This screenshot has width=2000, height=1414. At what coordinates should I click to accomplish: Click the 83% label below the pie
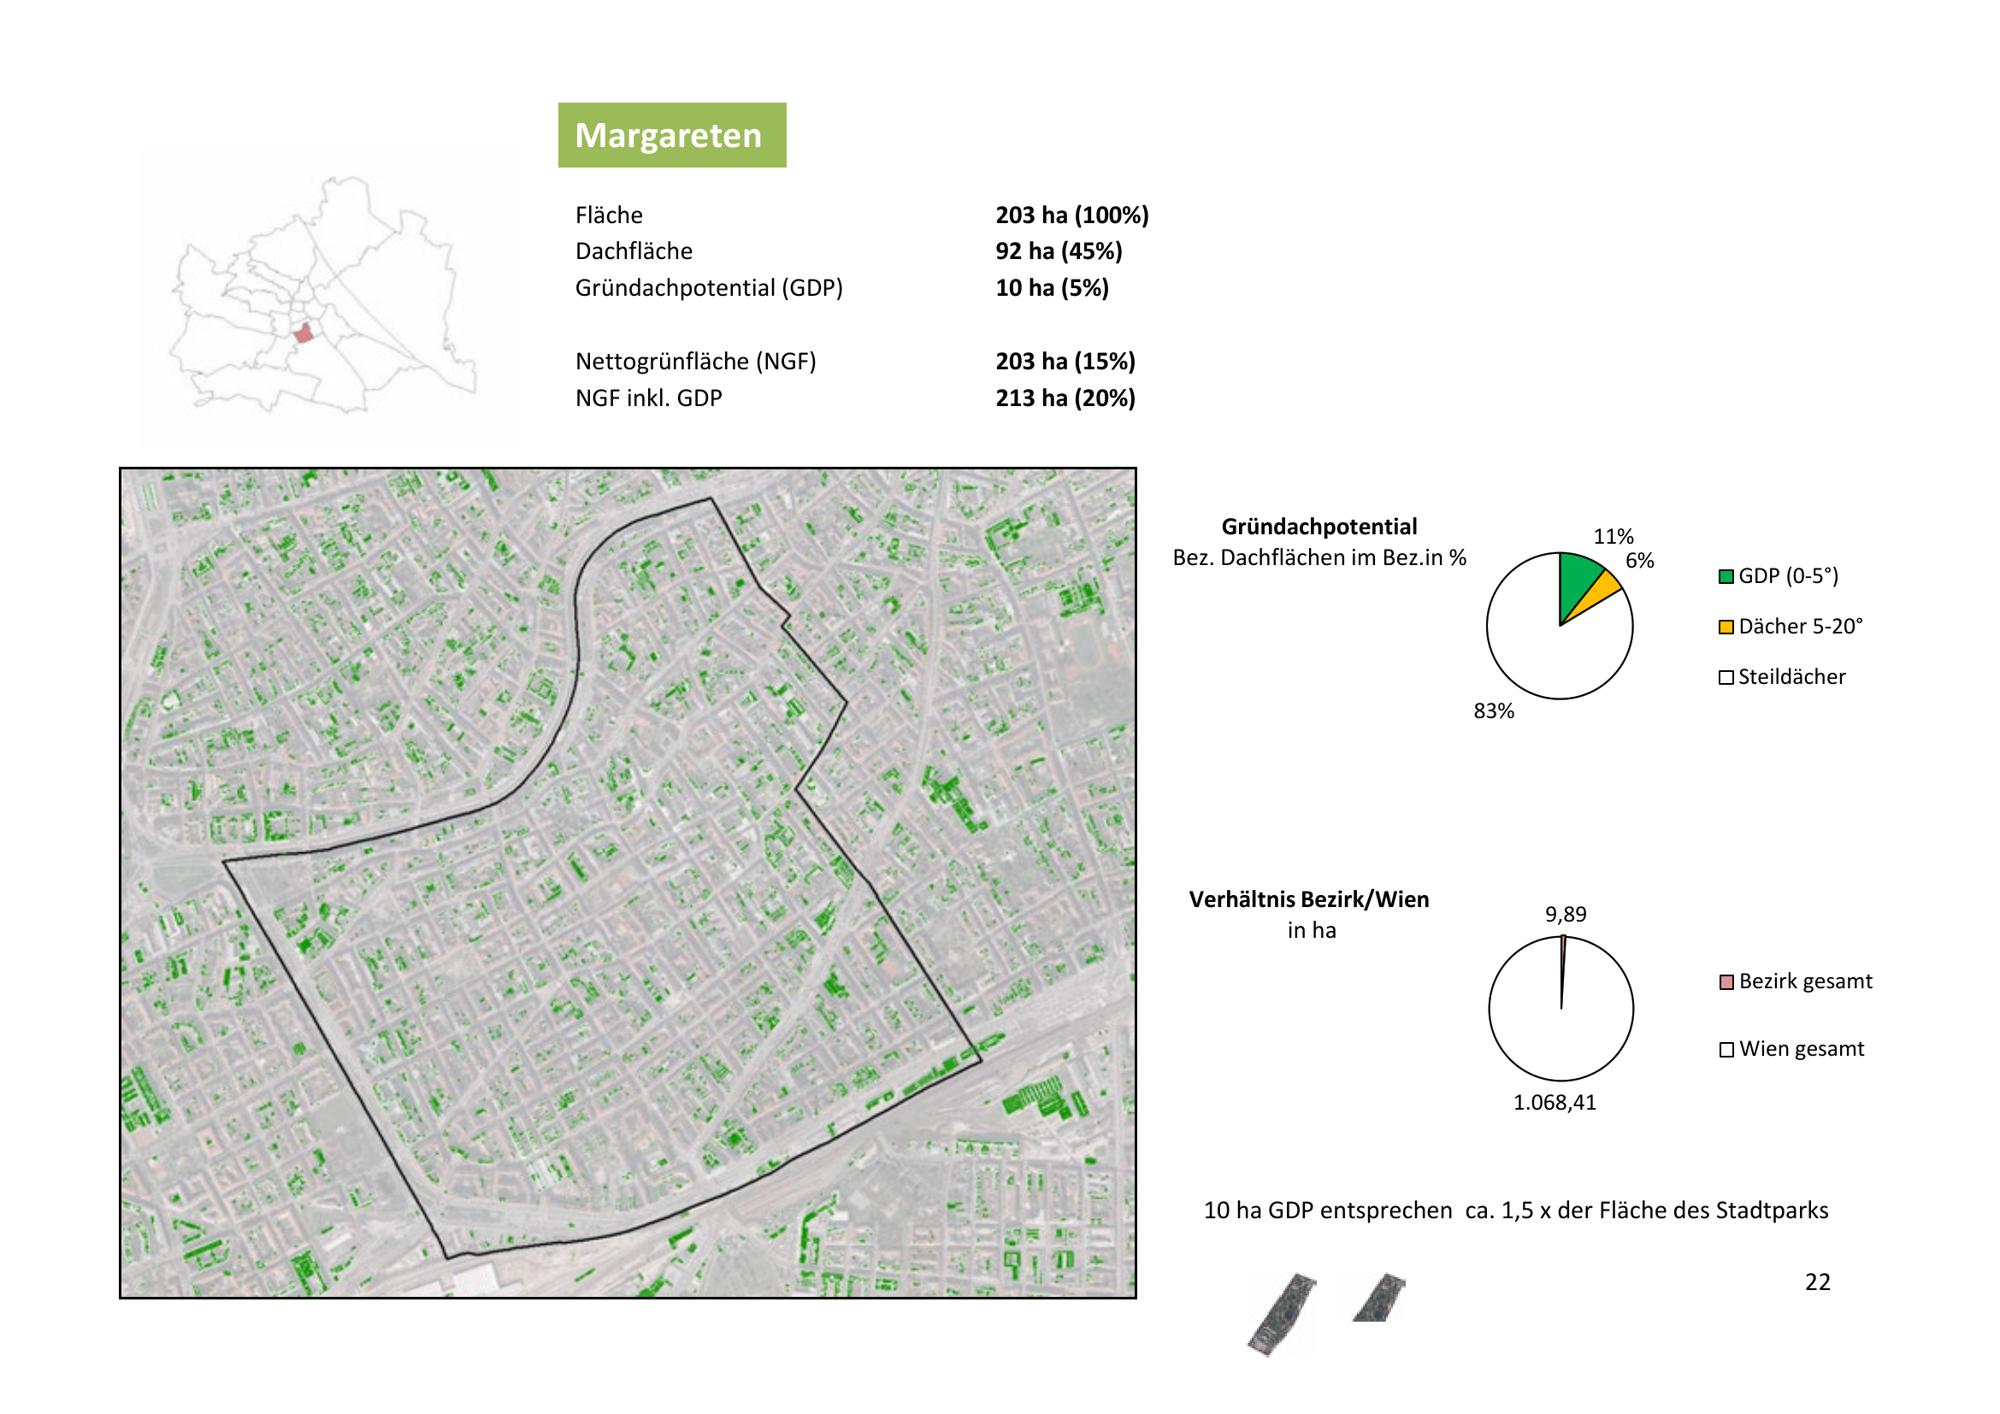(1493, 711)
